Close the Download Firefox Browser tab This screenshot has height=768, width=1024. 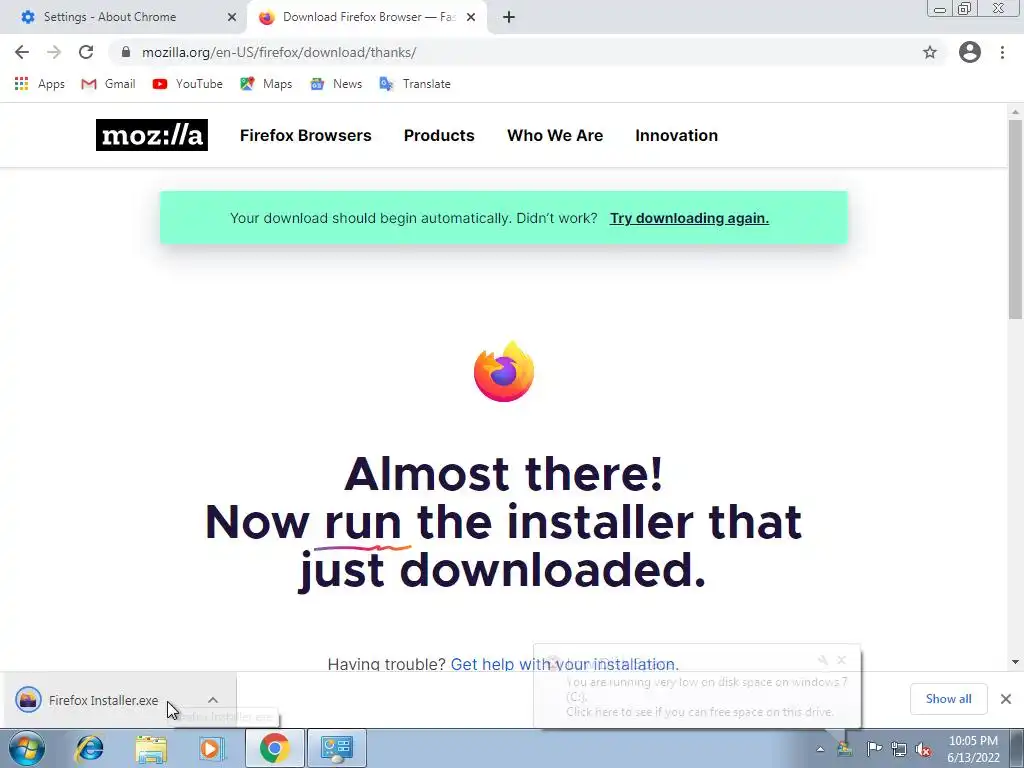(x=471, y=17)
